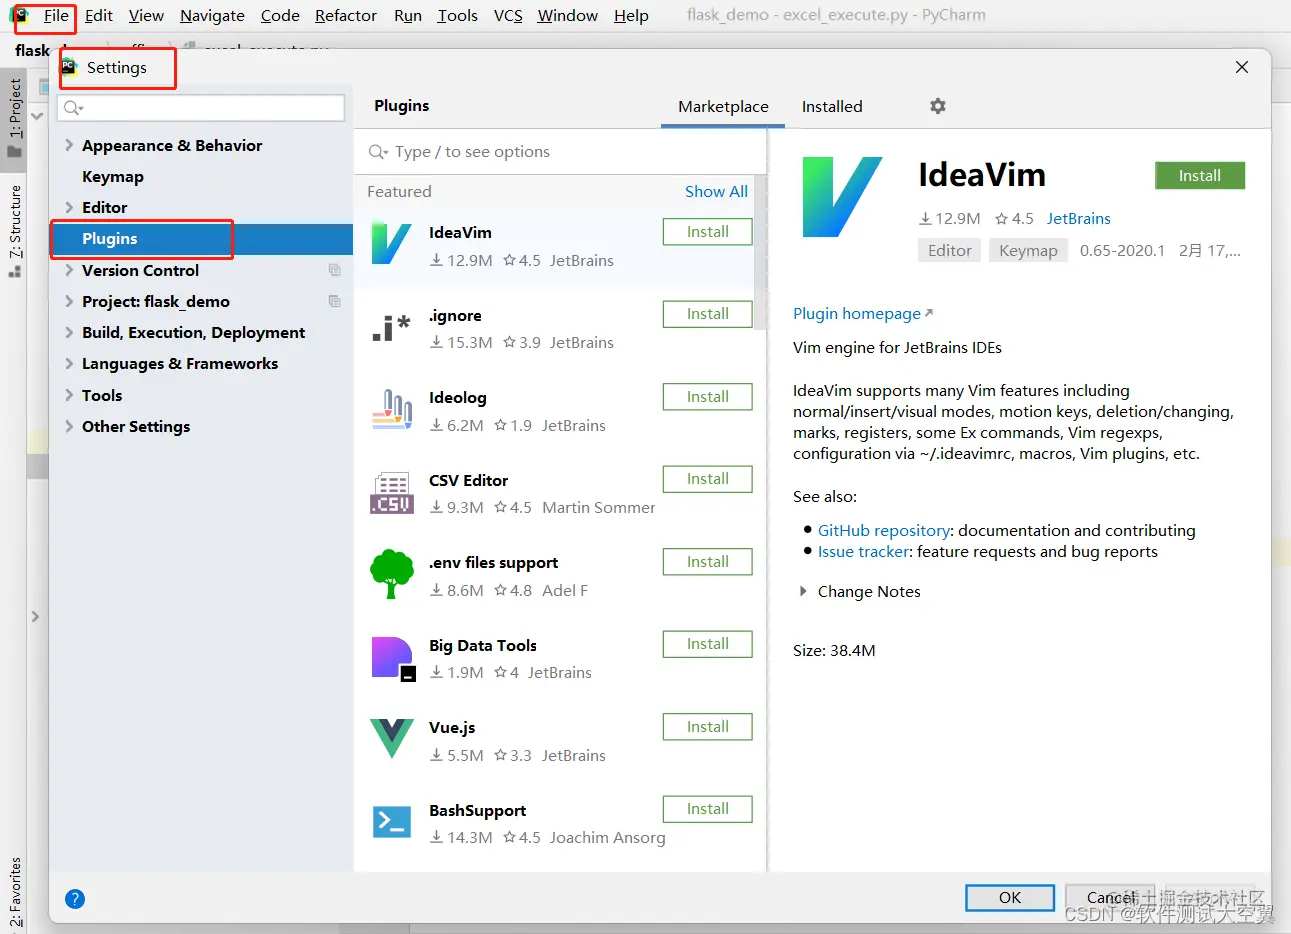Install the CSV Editor plugin

708,479
